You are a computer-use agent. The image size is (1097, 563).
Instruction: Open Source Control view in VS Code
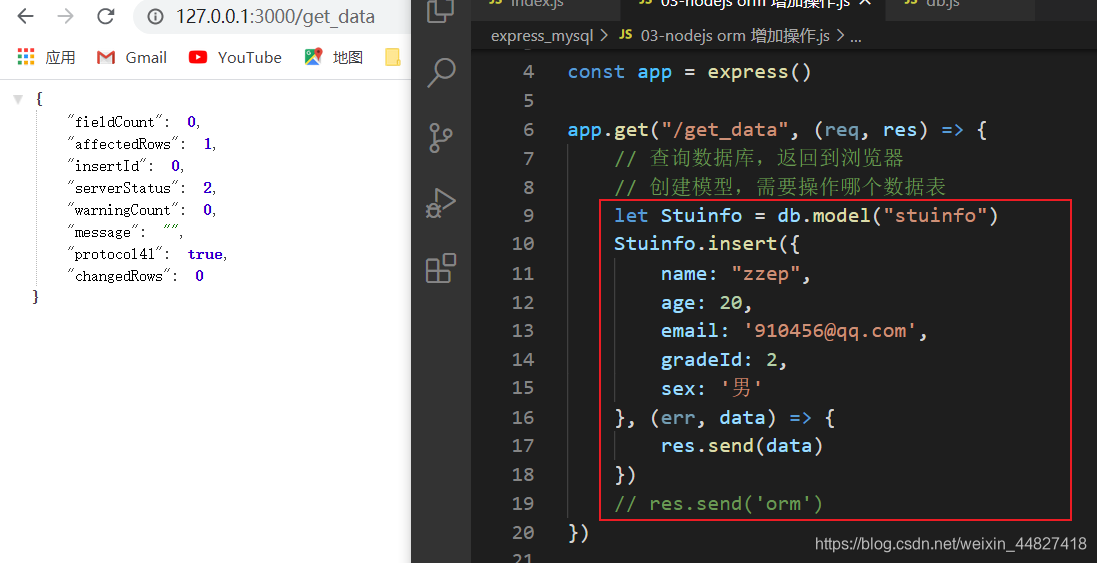(441, 138)
